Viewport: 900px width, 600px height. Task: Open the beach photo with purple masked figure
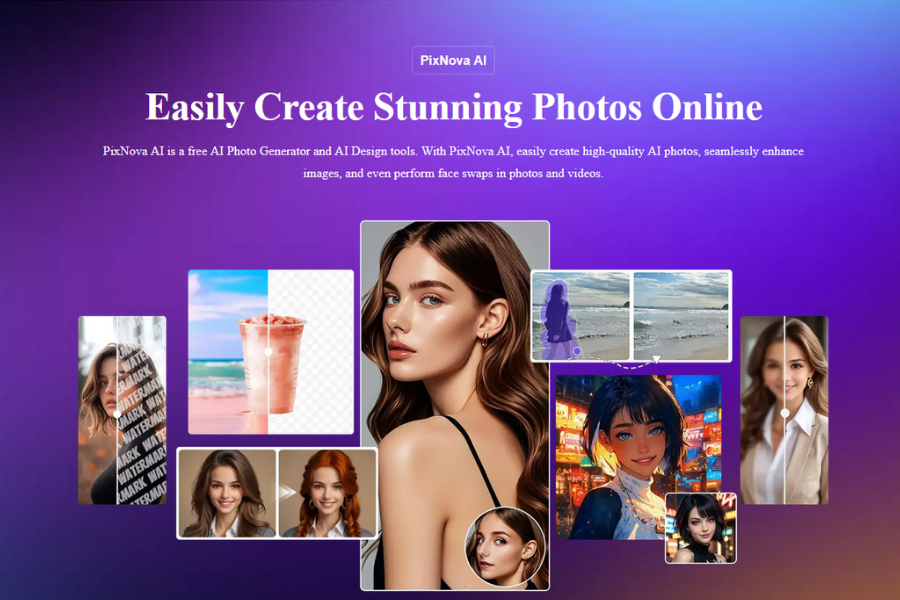click(581, 316)
